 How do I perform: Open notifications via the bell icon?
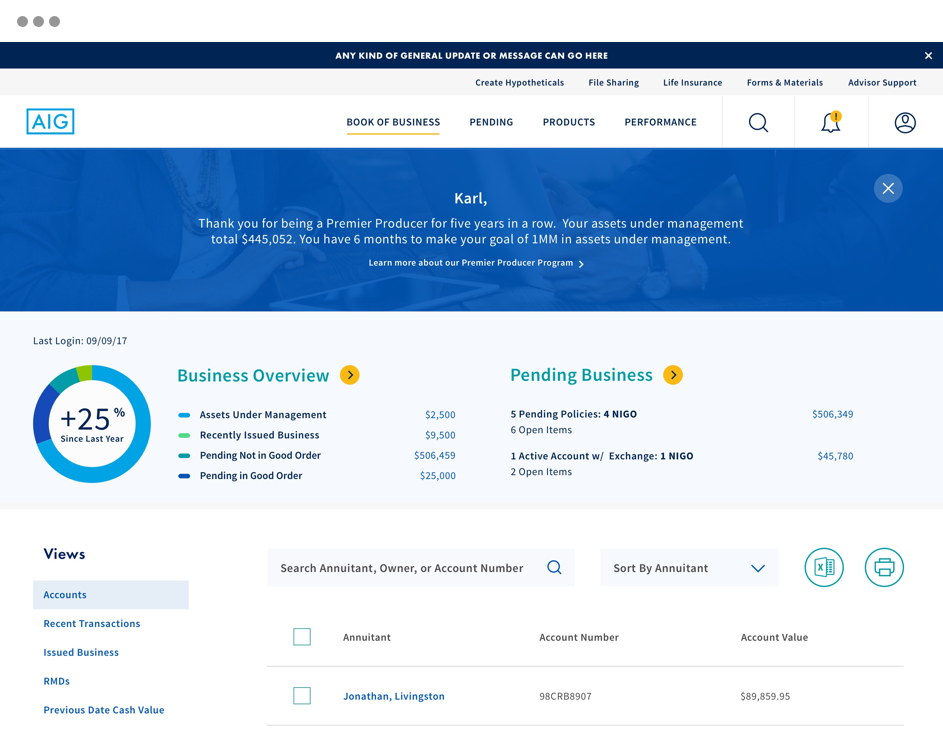pos(830,122)
